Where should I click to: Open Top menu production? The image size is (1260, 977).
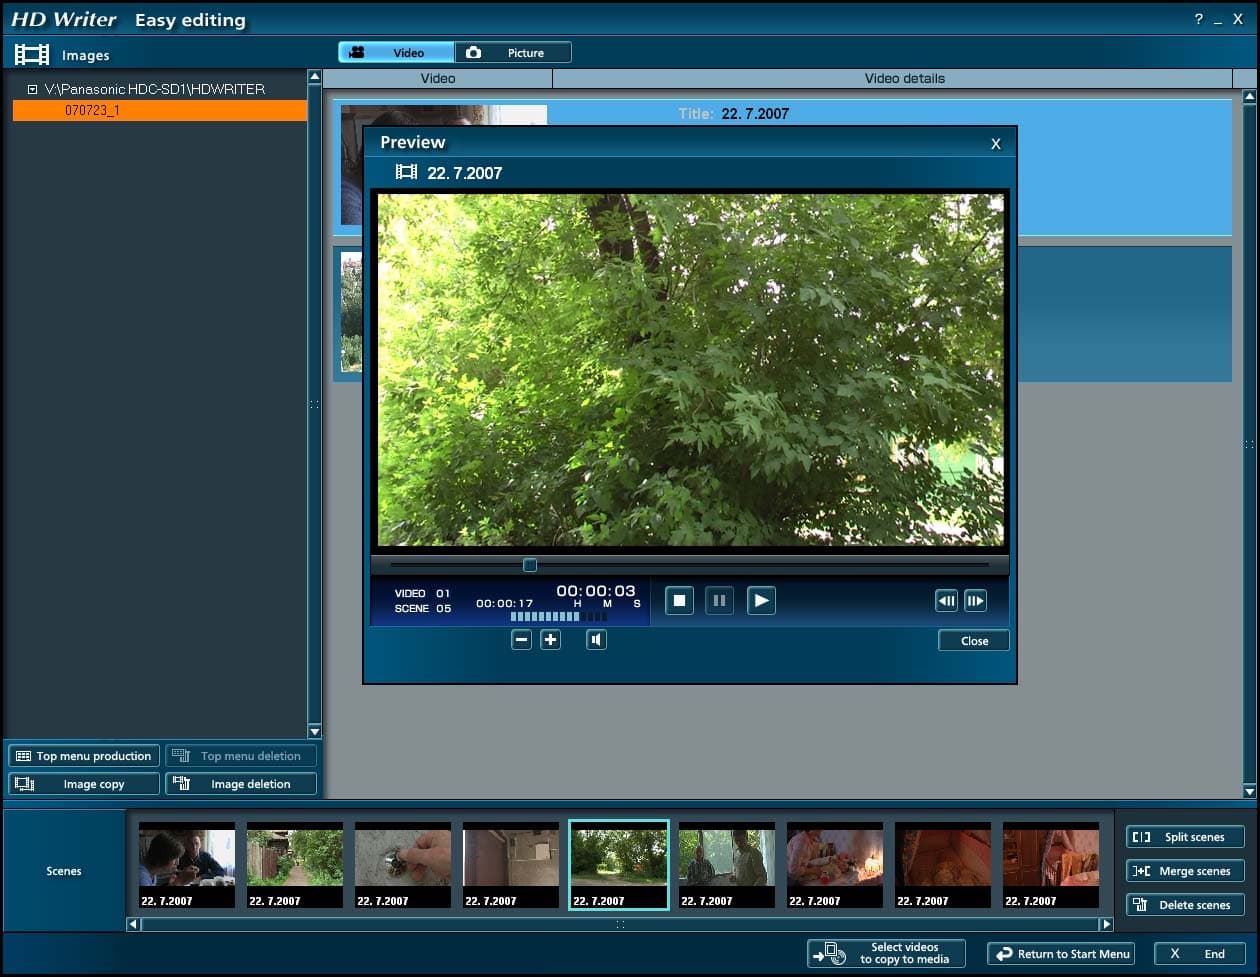[x=84, y=756]
